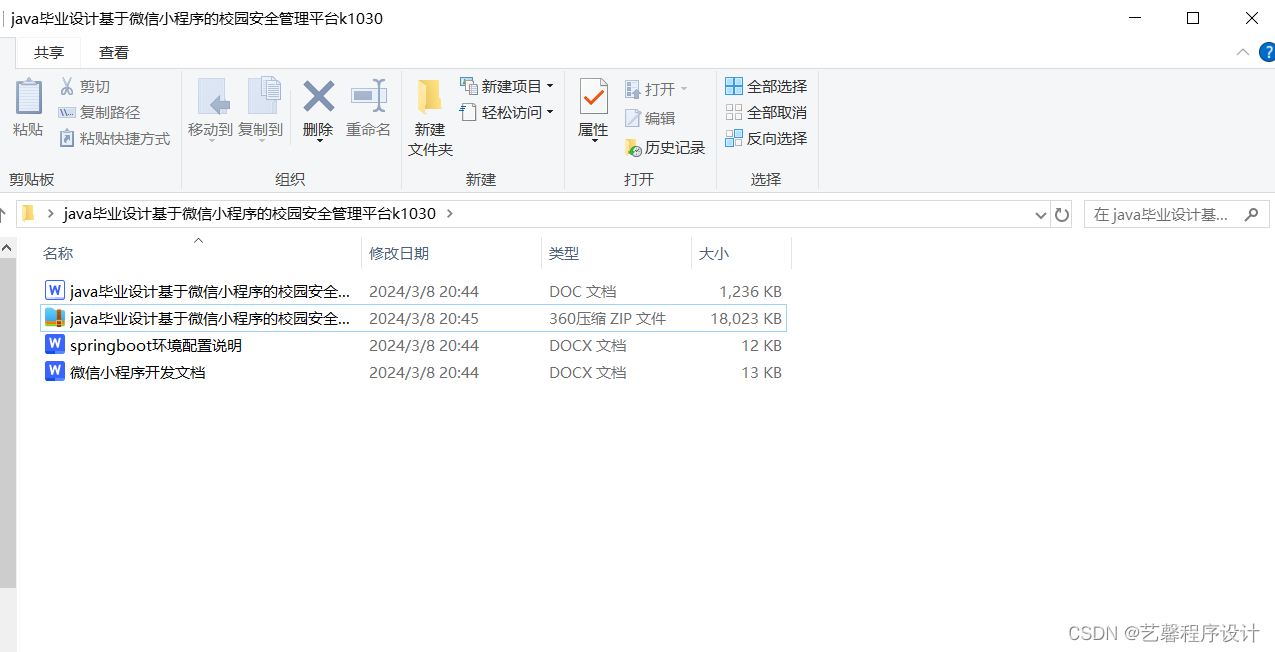This screenshot has width=1275, height=652.
Task: Click the Rename (重命名) icon
Action: tap(369, 97)
